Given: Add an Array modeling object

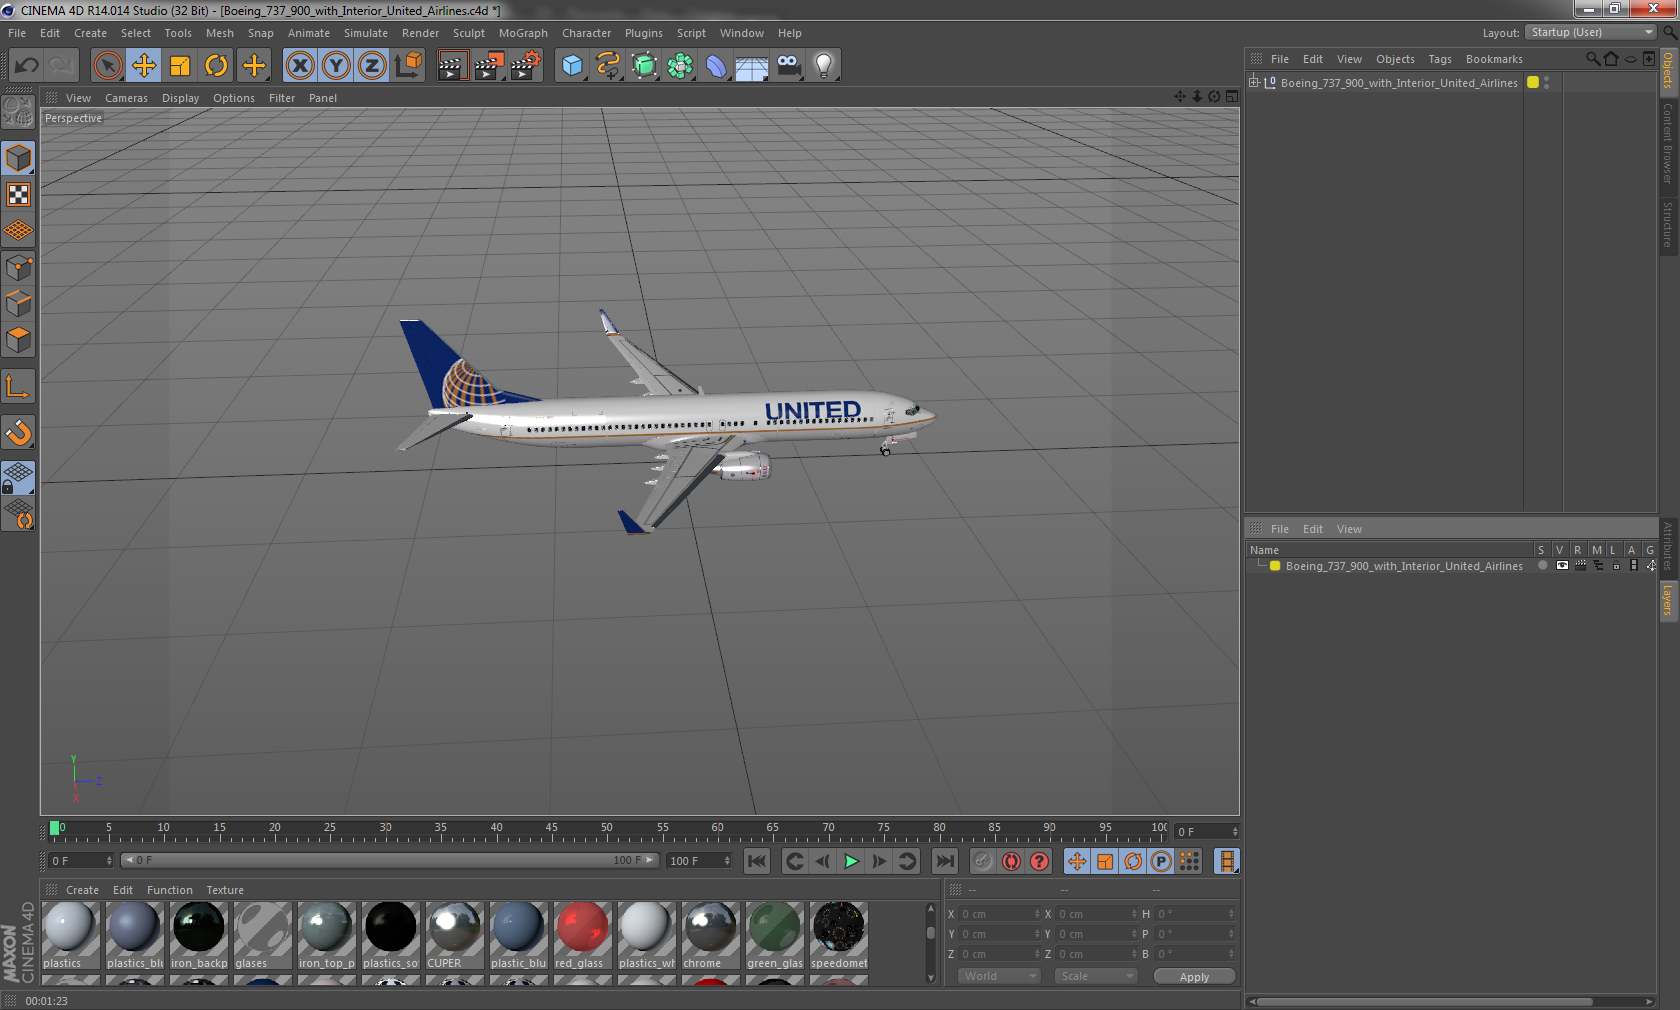Looking at the screenshot, I should (x=680, y=66).
